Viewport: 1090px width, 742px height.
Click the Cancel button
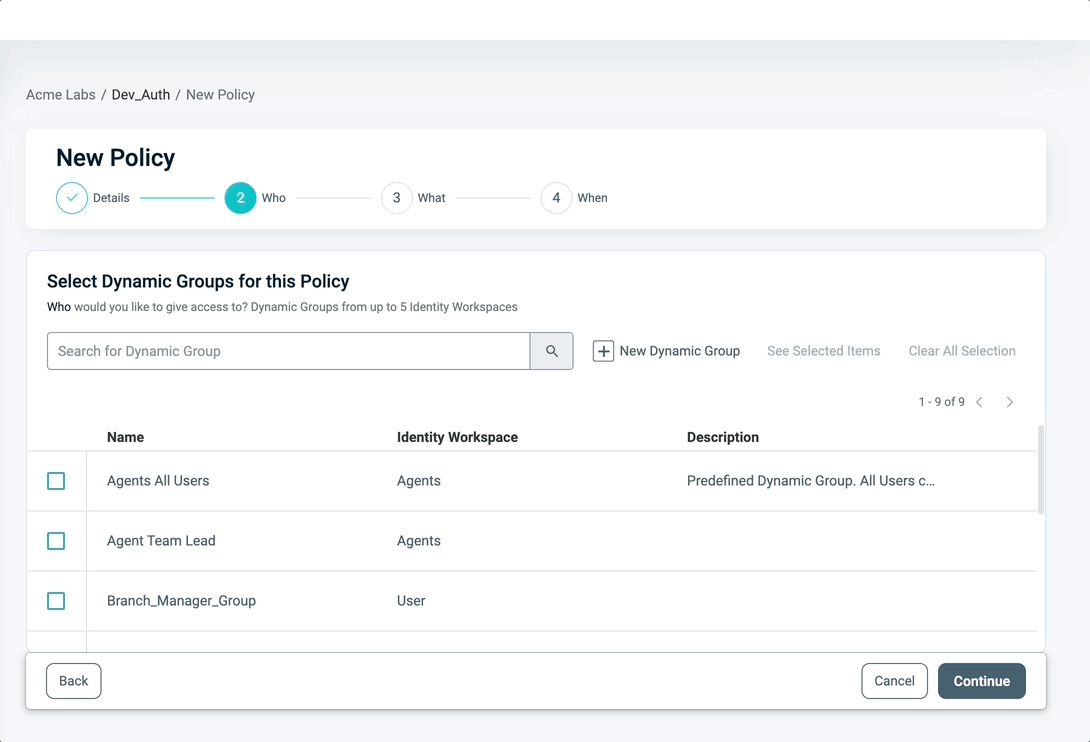[894, 681]
